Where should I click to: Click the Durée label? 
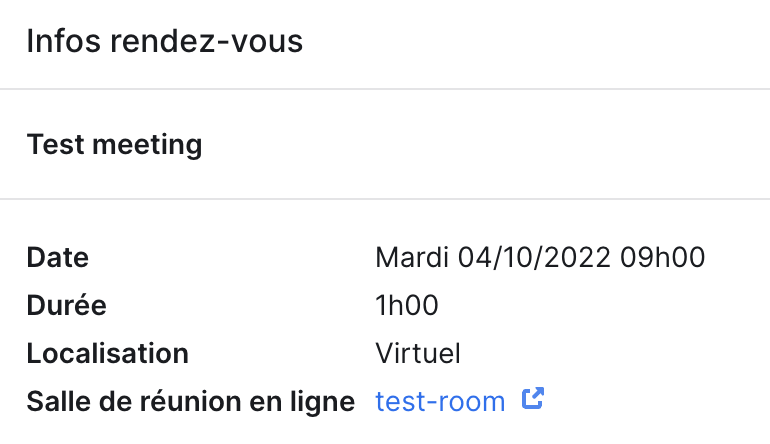pyautogui.click(x=66, y=305)
